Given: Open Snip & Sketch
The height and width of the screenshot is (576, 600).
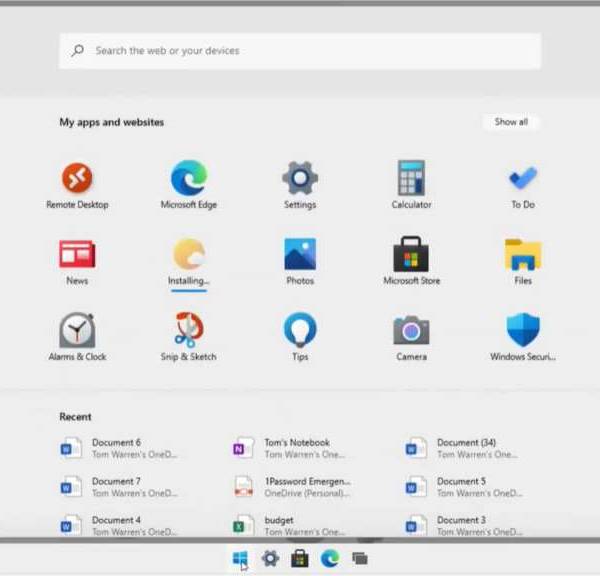Looking at the screenshot, I should coord(189,331).
